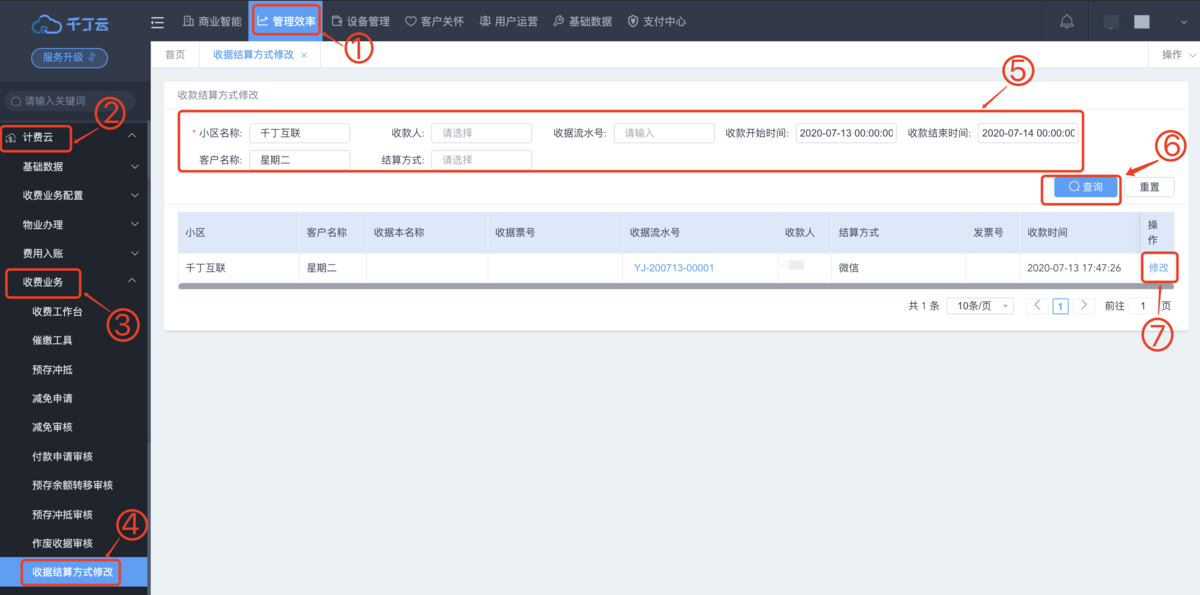The image size is (1200, 595).
Task: Open the 用户运营 menu
Action: [508, 21]
